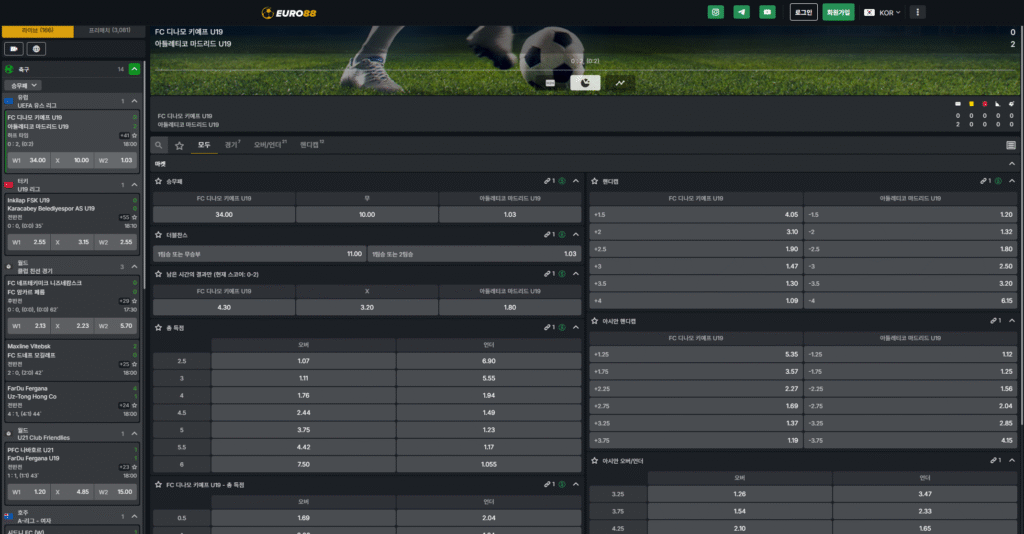Open the Telegram channel icon
Image resolution: width=1024 pixels, height=534 pixels.
click(741, 12)
